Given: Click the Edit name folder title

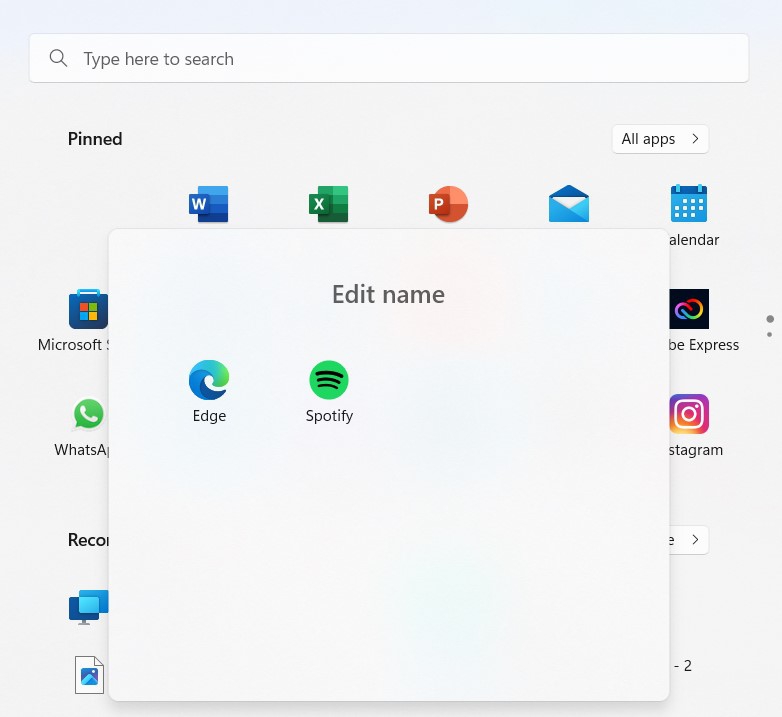Looking at the screenshot, I should pos(389,294).
